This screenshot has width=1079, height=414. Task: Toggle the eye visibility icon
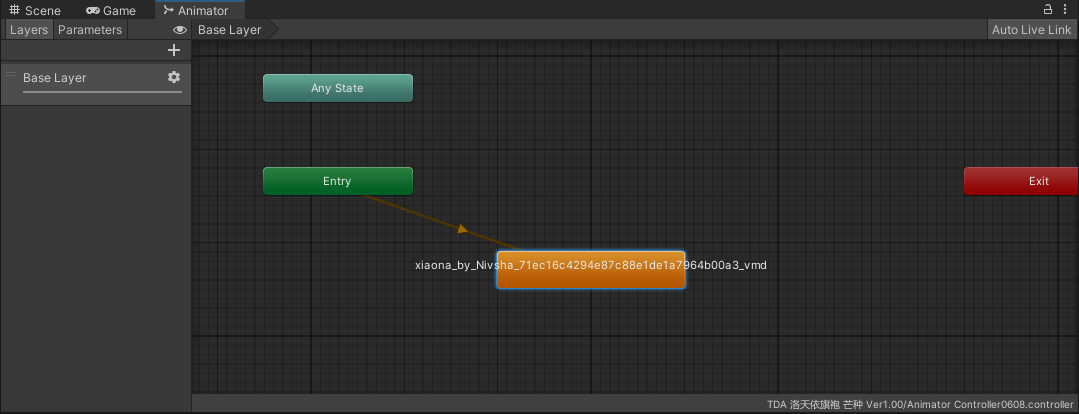click(180, 30)
